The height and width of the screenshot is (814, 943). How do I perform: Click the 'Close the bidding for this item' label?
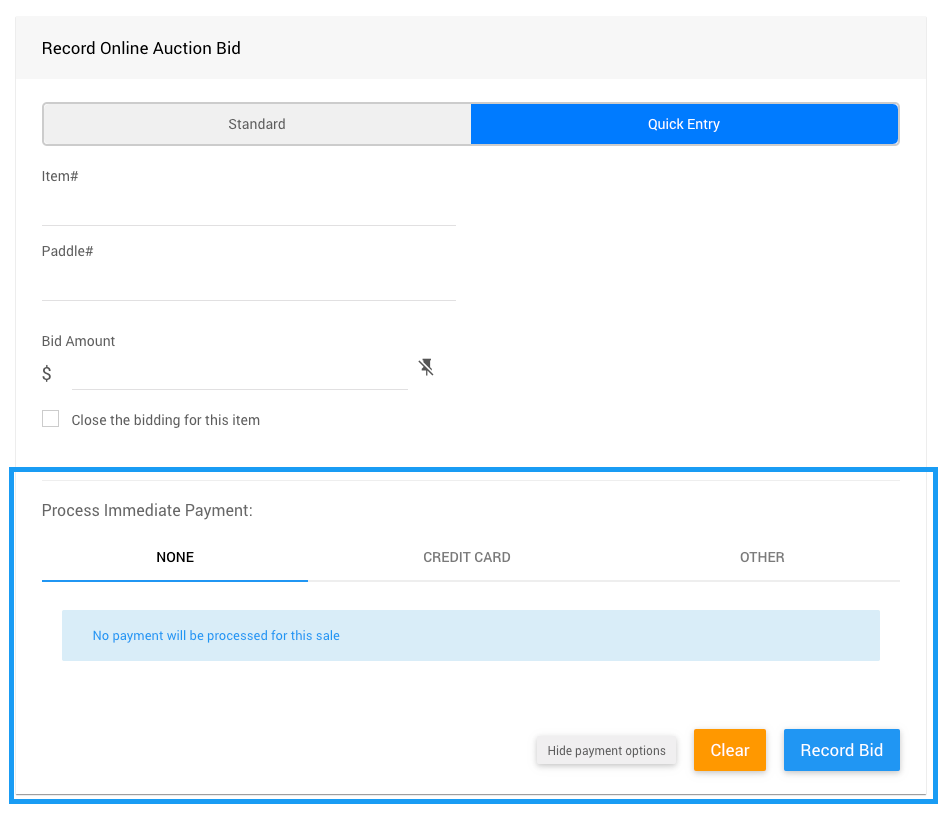tap(166, 420)
